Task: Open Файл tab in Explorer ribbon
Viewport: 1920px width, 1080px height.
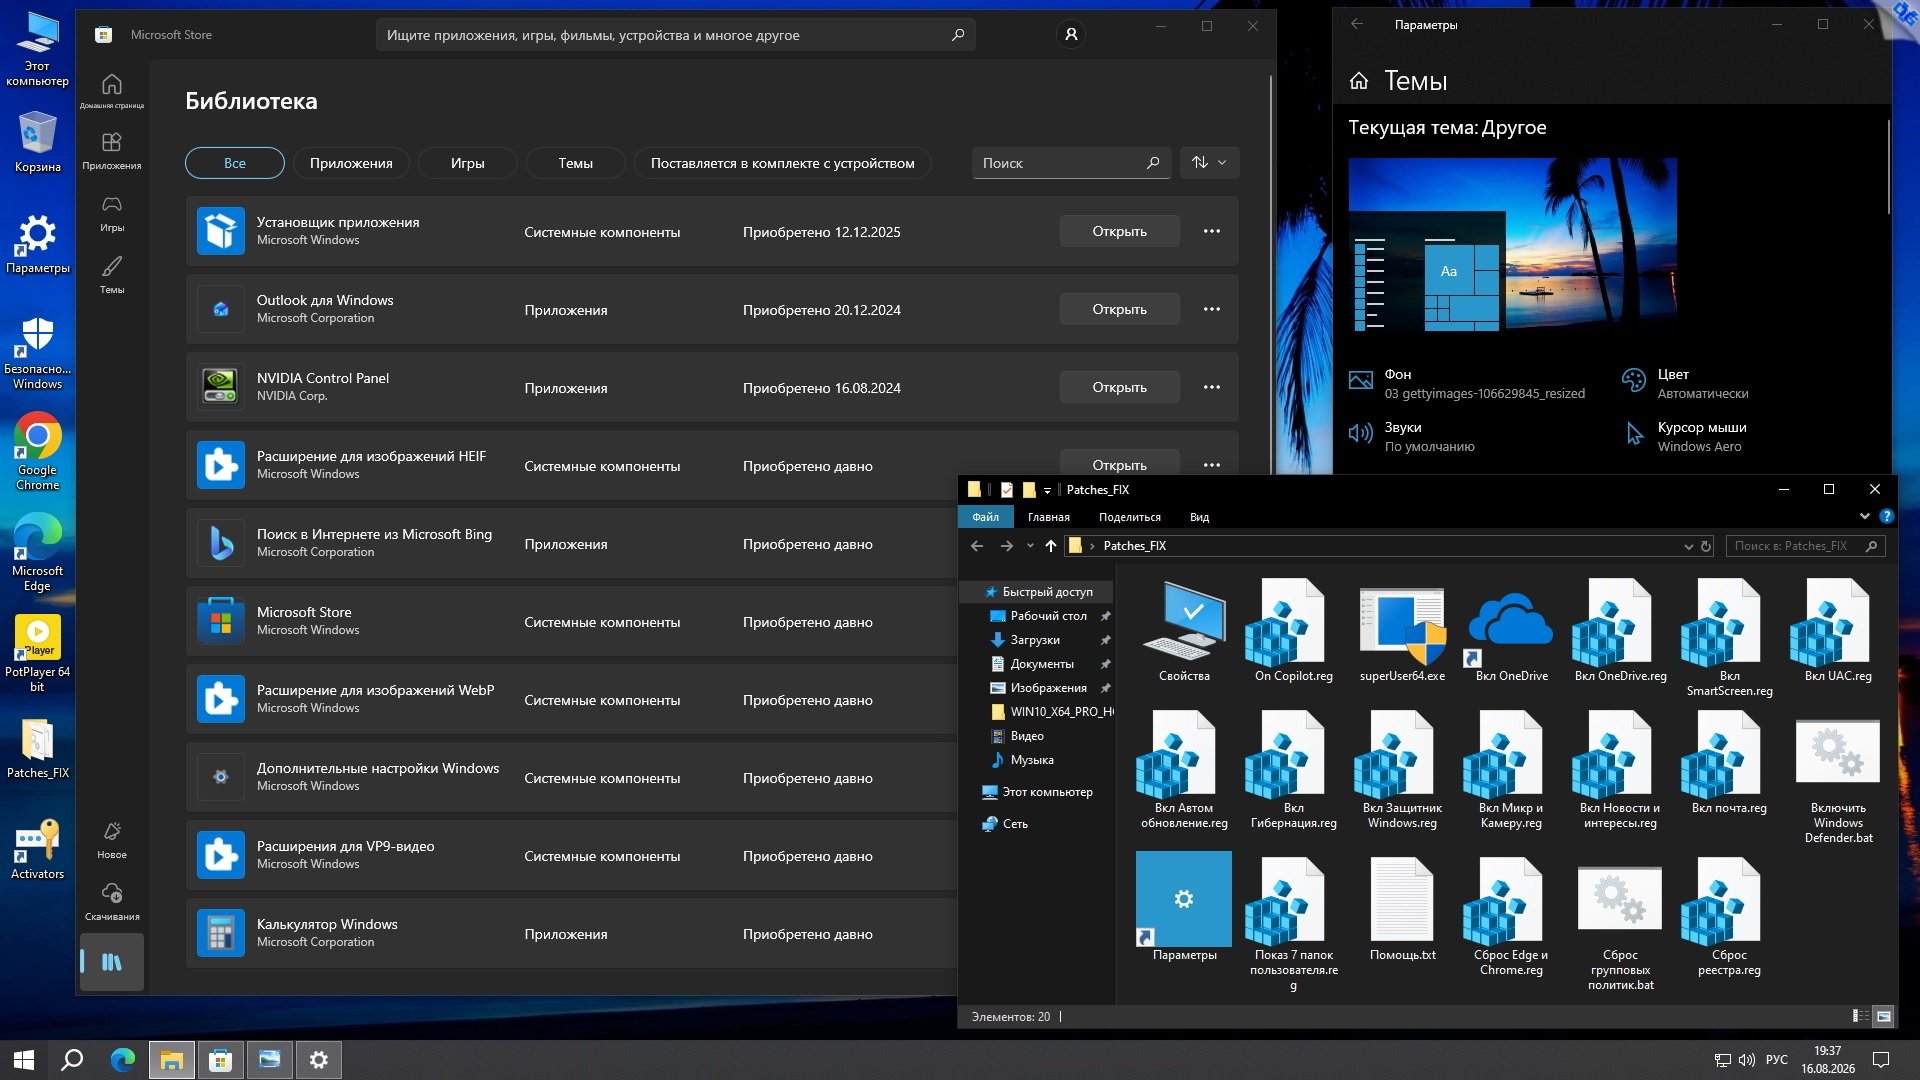Action: (986, 517)
